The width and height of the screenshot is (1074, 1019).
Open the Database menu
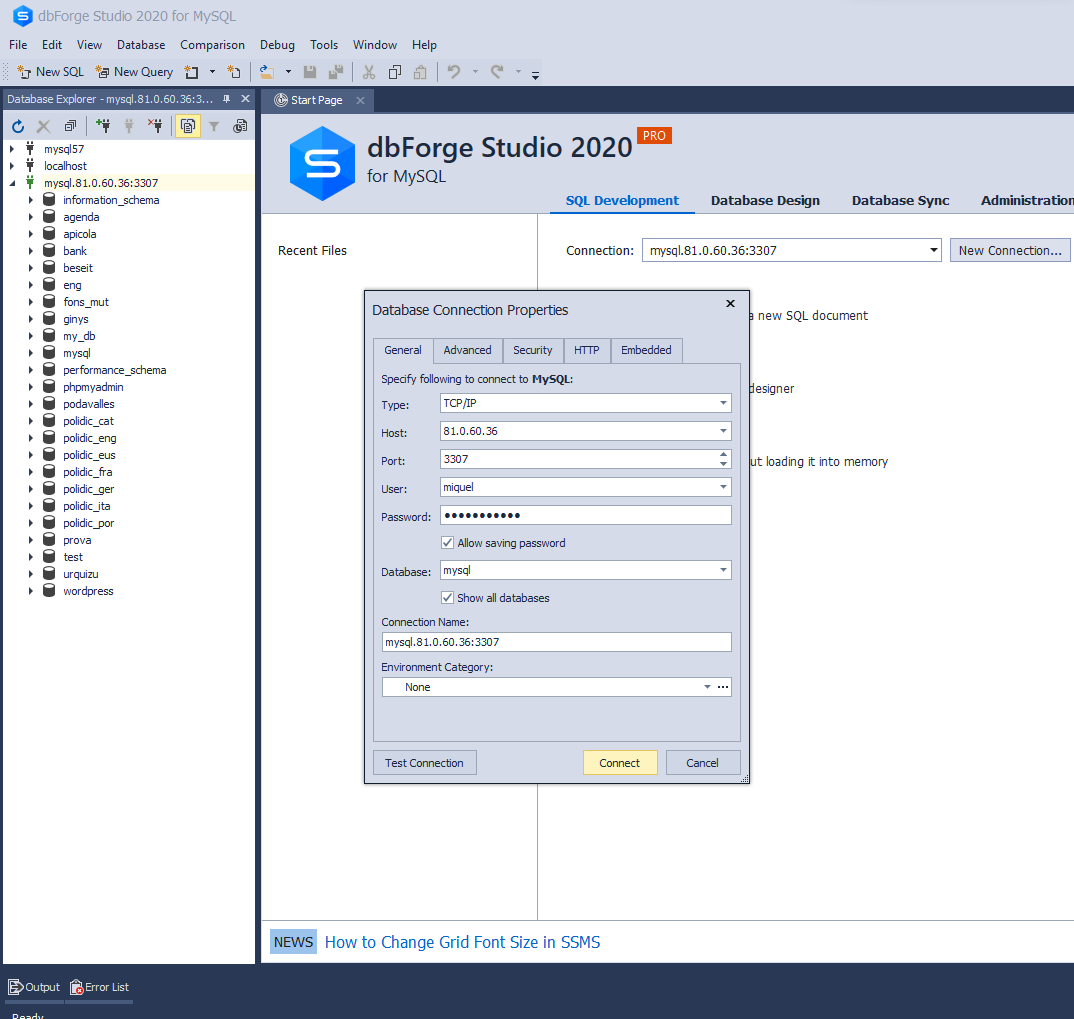coord(141,45)
